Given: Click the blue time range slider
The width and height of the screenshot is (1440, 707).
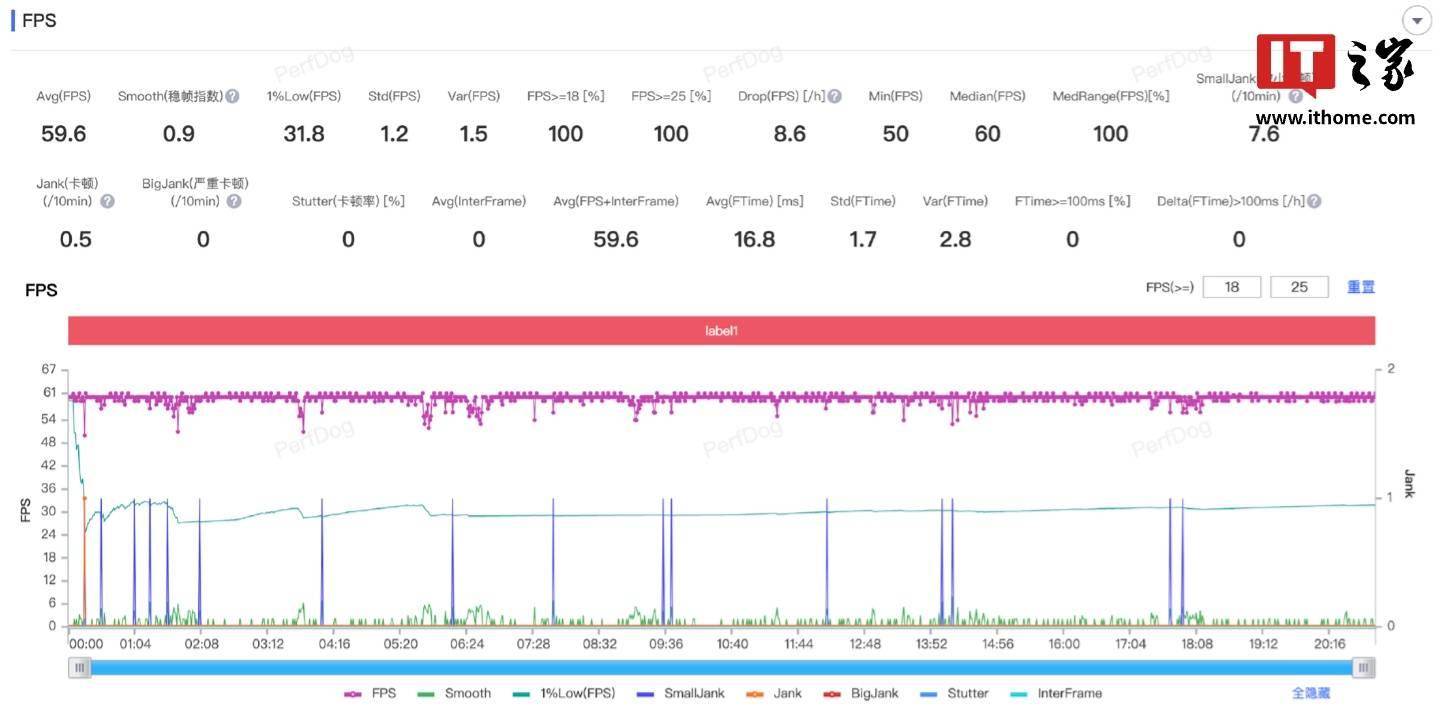Looking at the screenshot, I should pos(721,667).
